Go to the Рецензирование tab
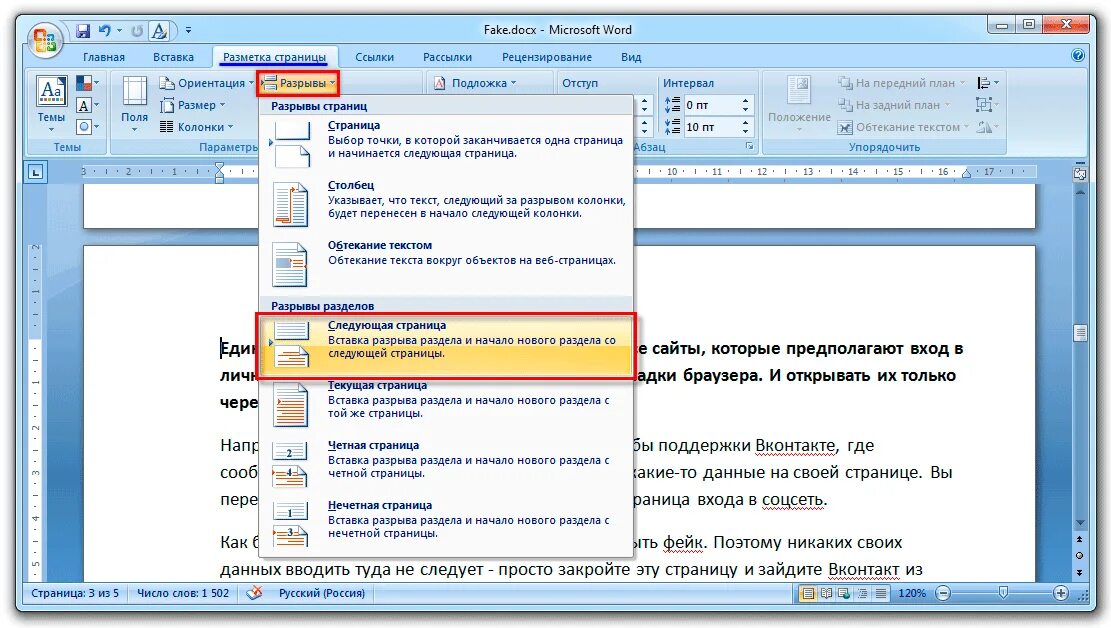Screen dimensions: 1111x628 [x=546, y=57]
